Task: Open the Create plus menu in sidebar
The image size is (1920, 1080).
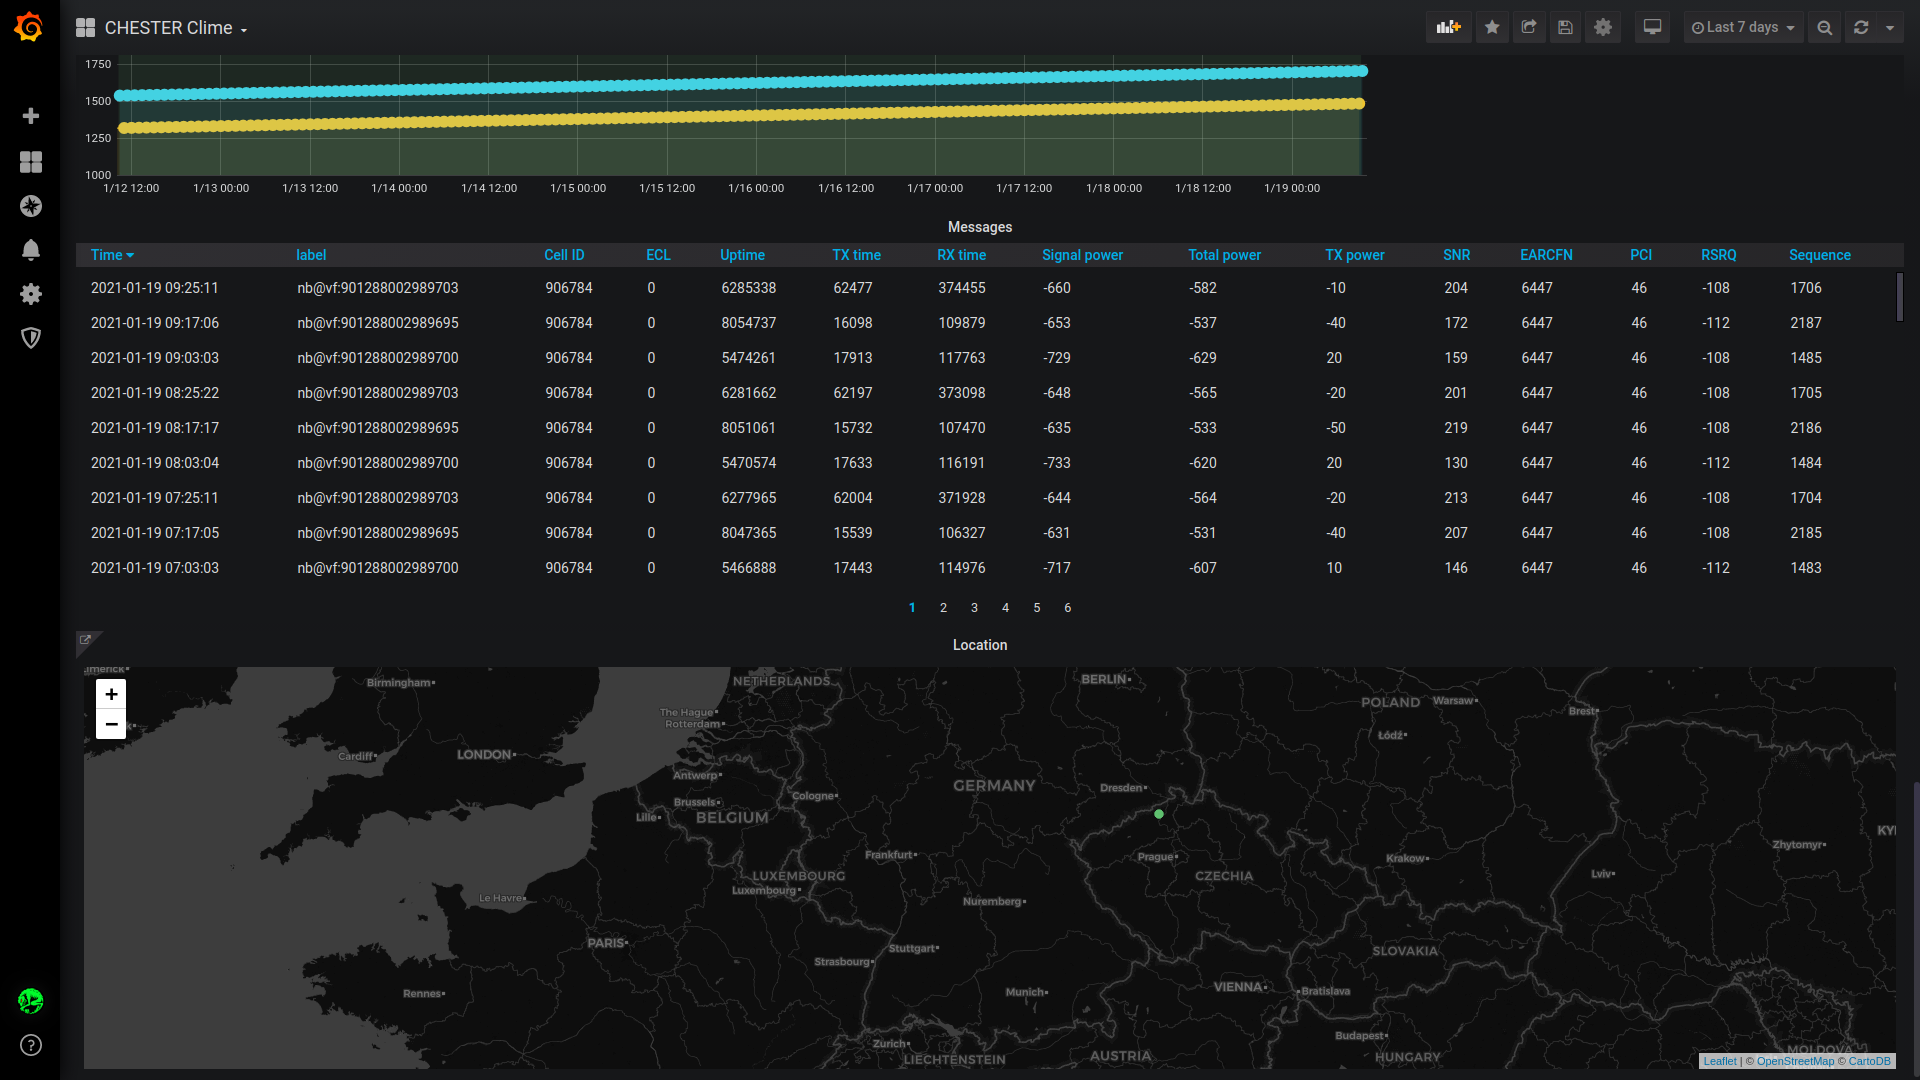Action: [31, 116]
